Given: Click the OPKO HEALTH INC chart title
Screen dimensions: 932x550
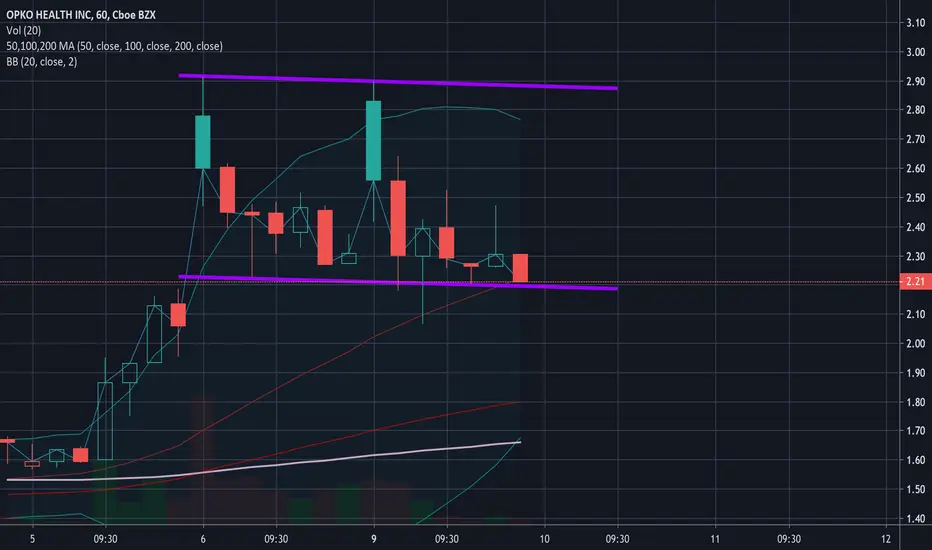Looking at the screenshot, I should point(81,14).
